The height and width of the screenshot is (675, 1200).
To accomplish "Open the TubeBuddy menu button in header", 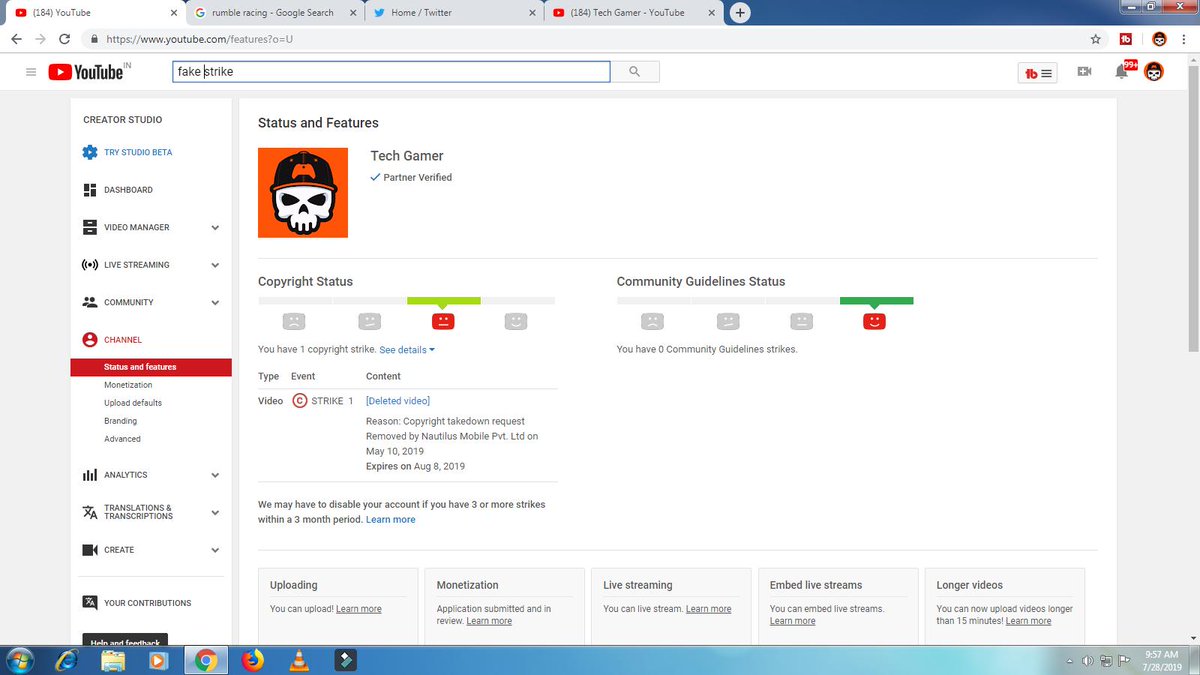I will point(1038,73).
